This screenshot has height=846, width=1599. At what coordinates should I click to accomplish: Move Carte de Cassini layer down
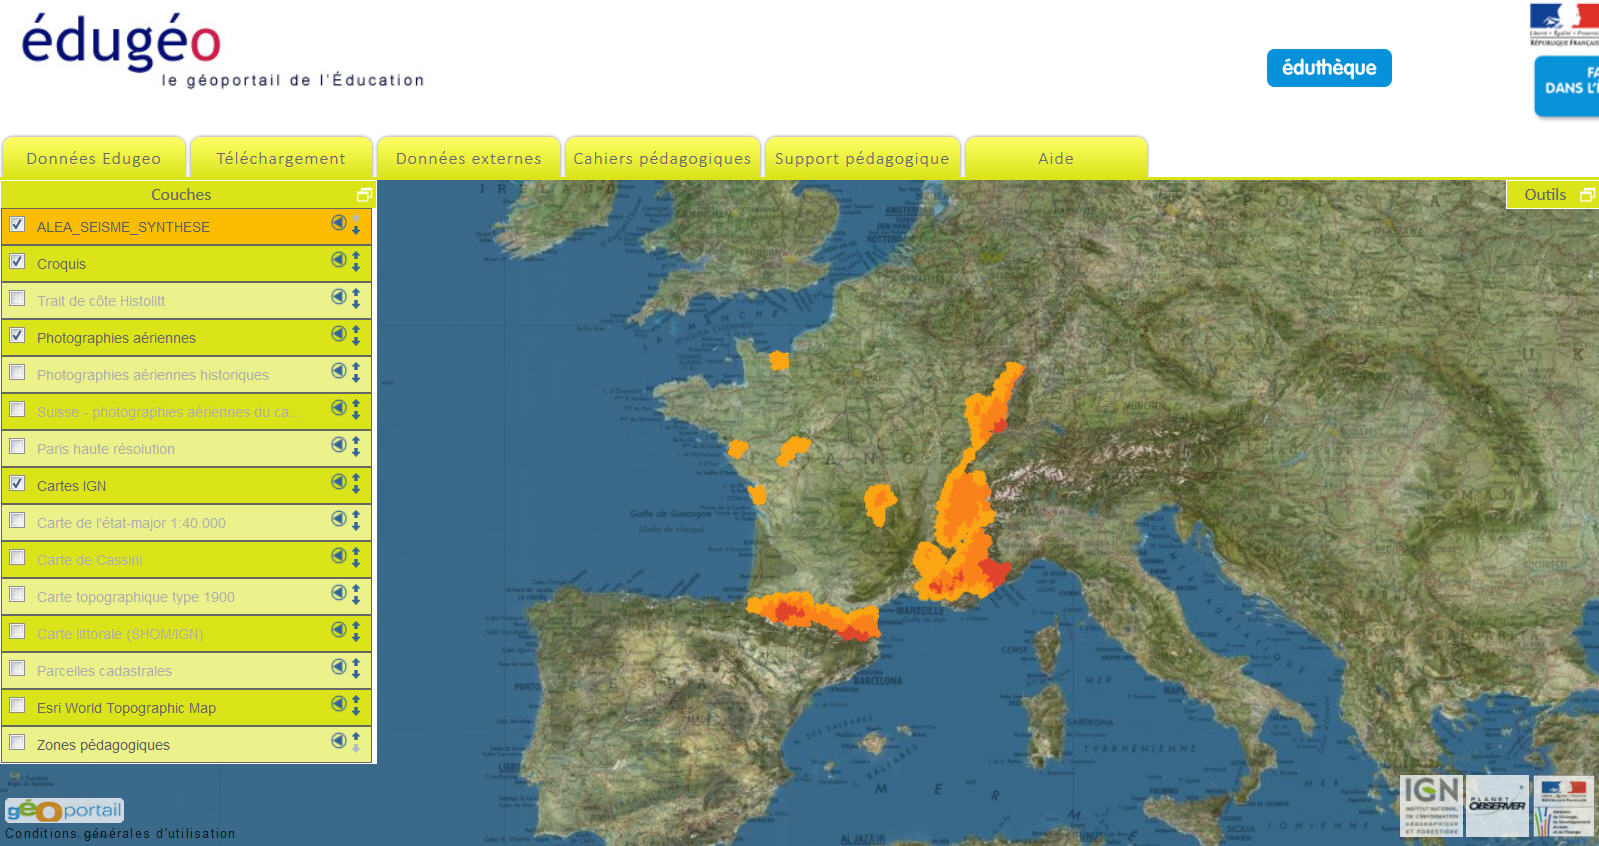[x=356, y=563]
